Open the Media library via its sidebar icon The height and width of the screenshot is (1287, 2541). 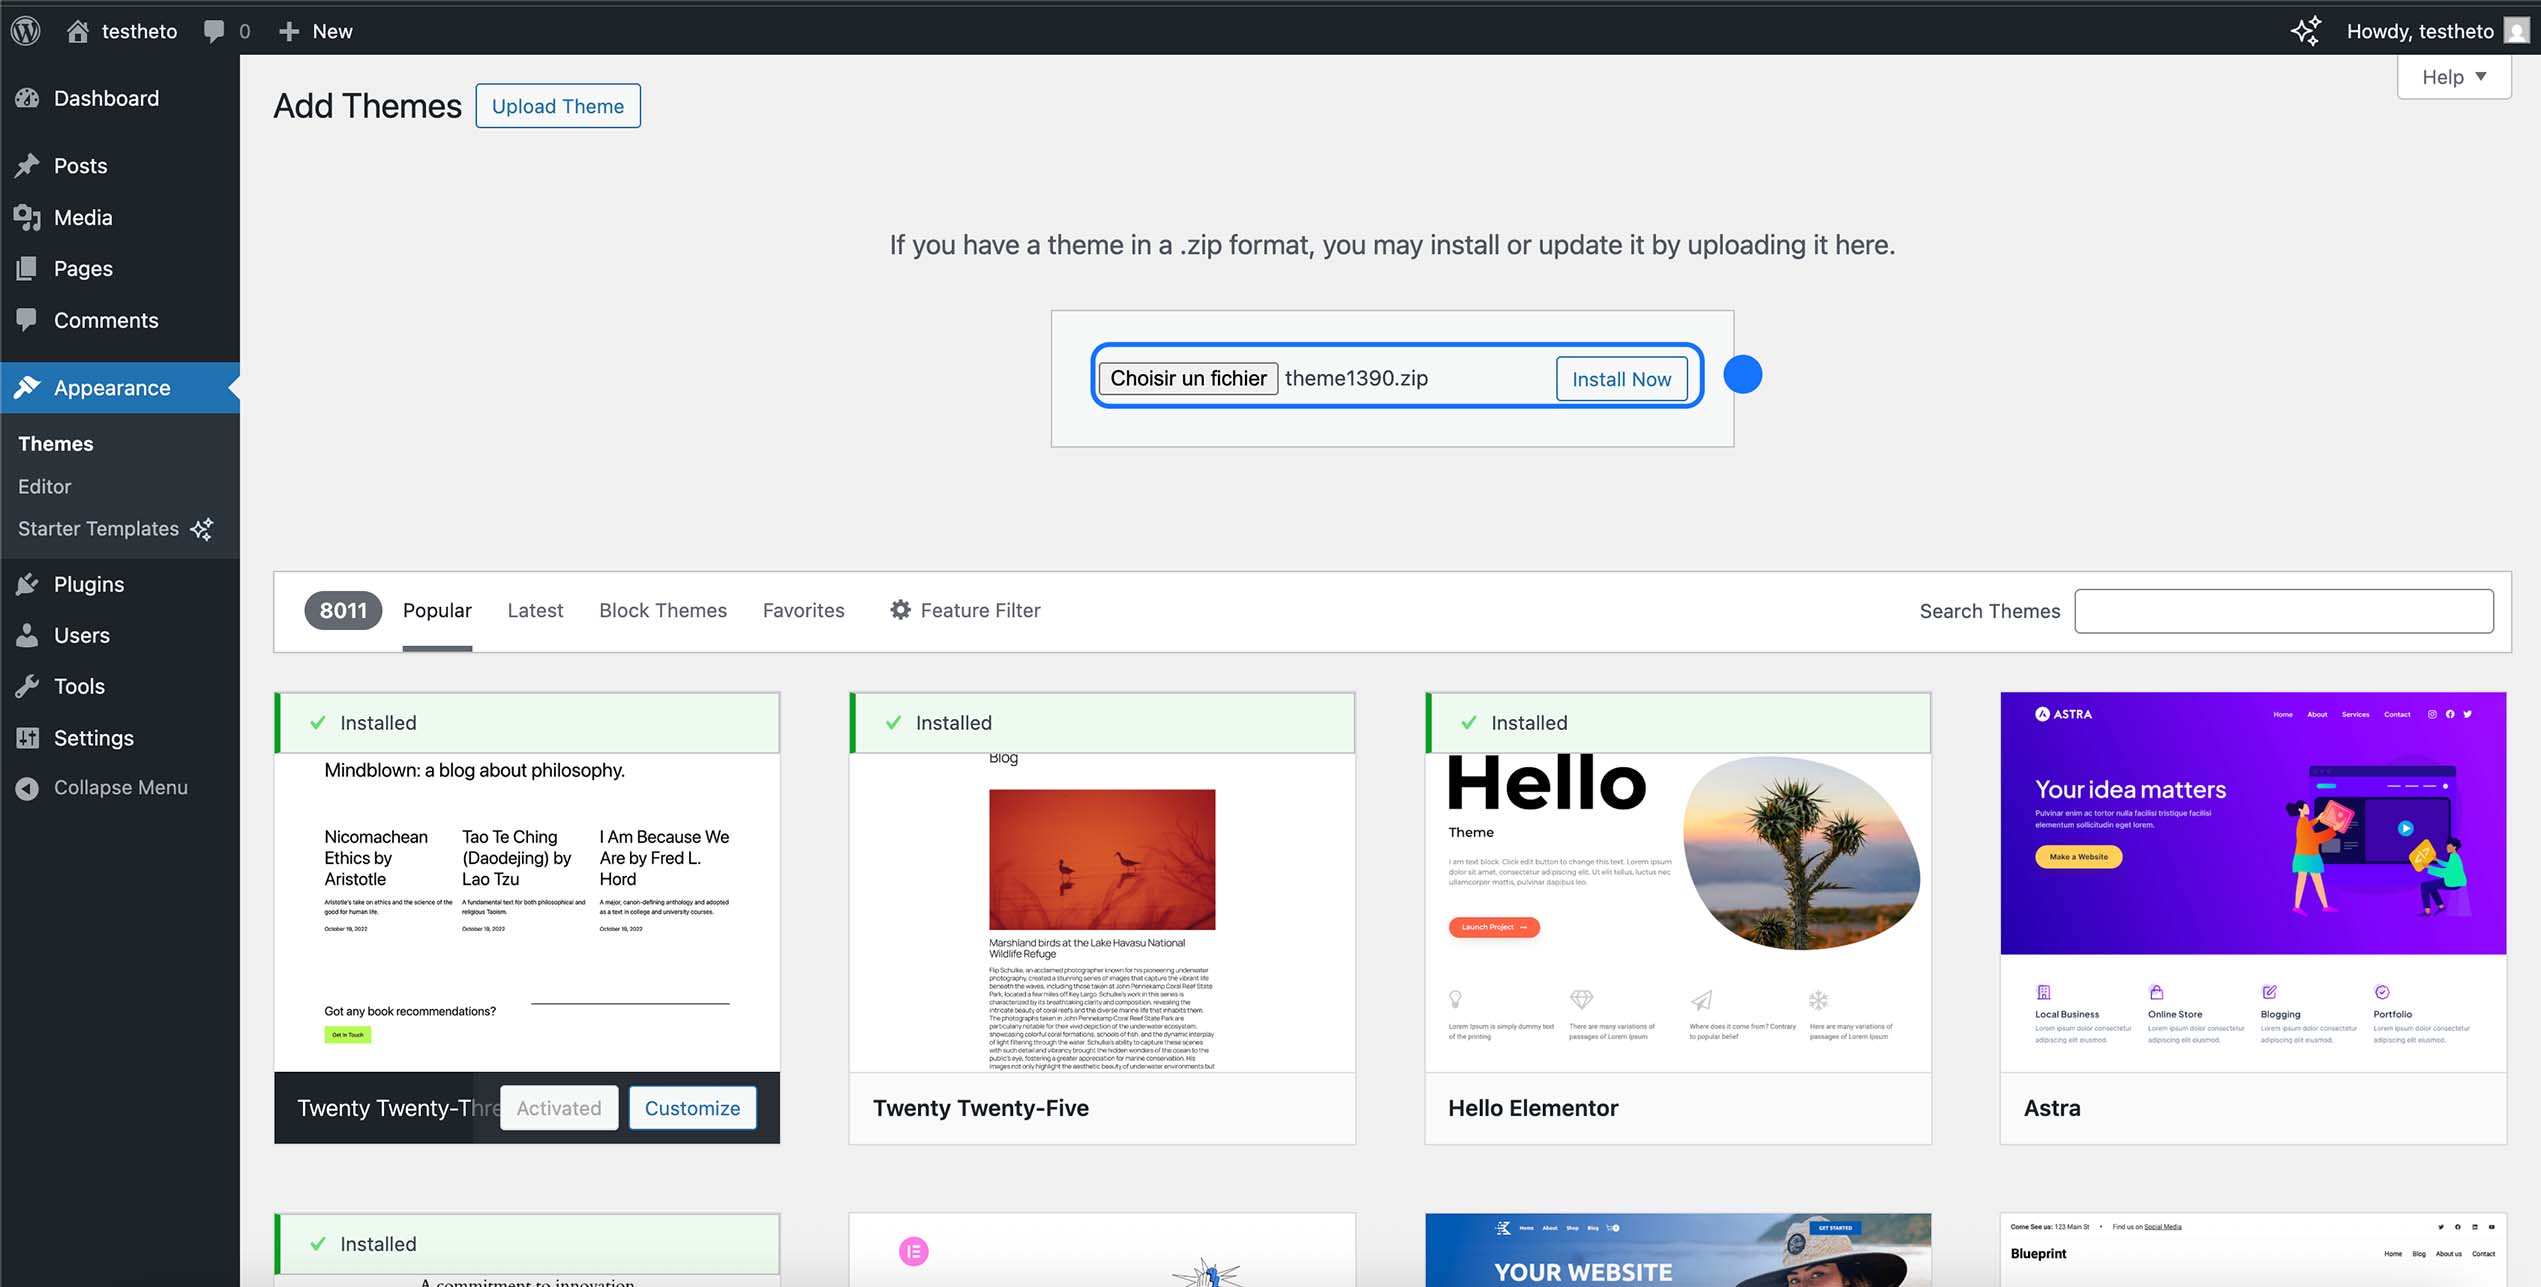27,217
